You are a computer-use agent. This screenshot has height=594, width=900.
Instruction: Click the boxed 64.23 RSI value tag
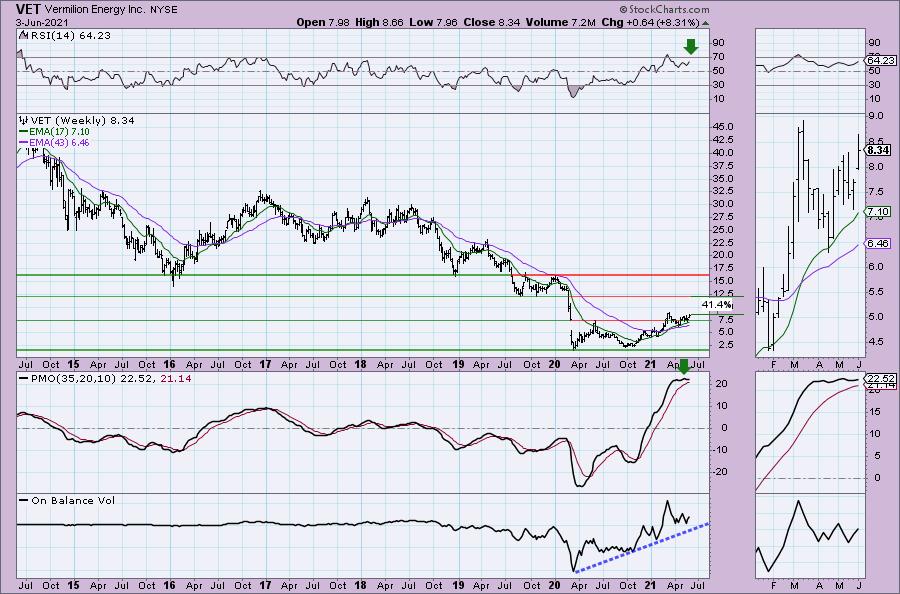click(x=881, y=60)
